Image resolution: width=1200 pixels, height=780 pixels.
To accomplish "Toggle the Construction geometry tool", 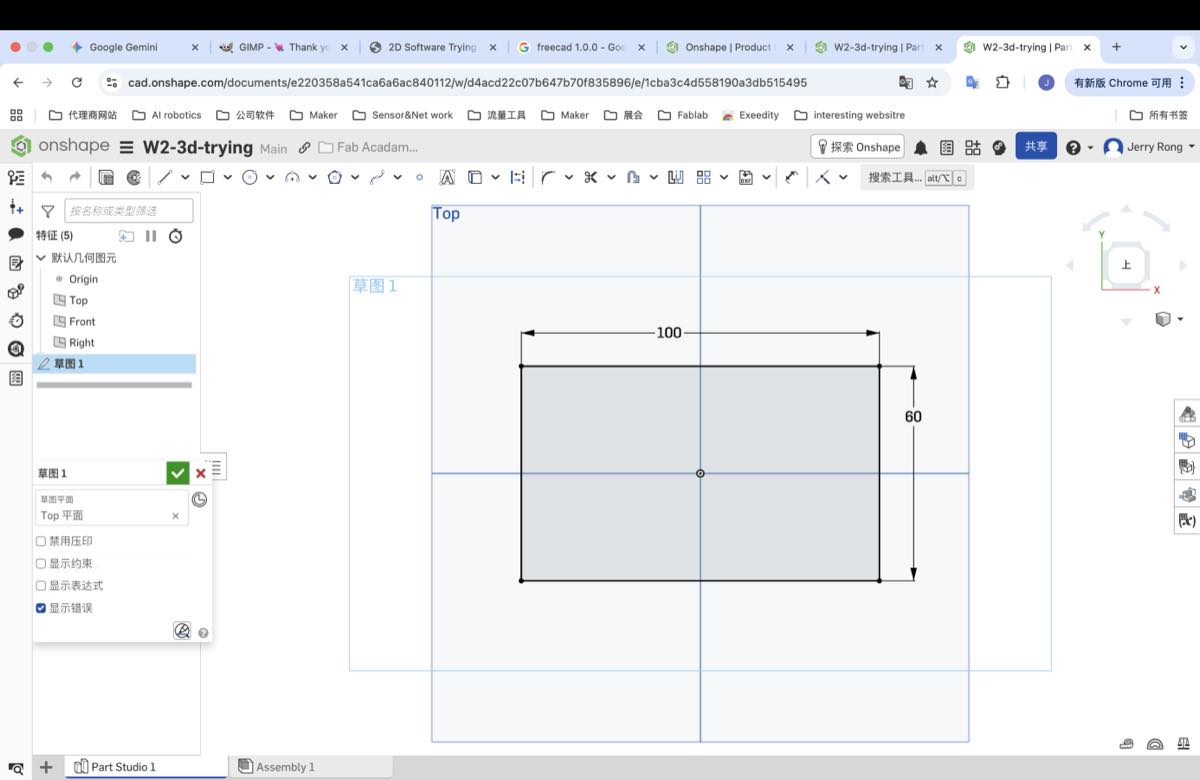I will (517, 177).
